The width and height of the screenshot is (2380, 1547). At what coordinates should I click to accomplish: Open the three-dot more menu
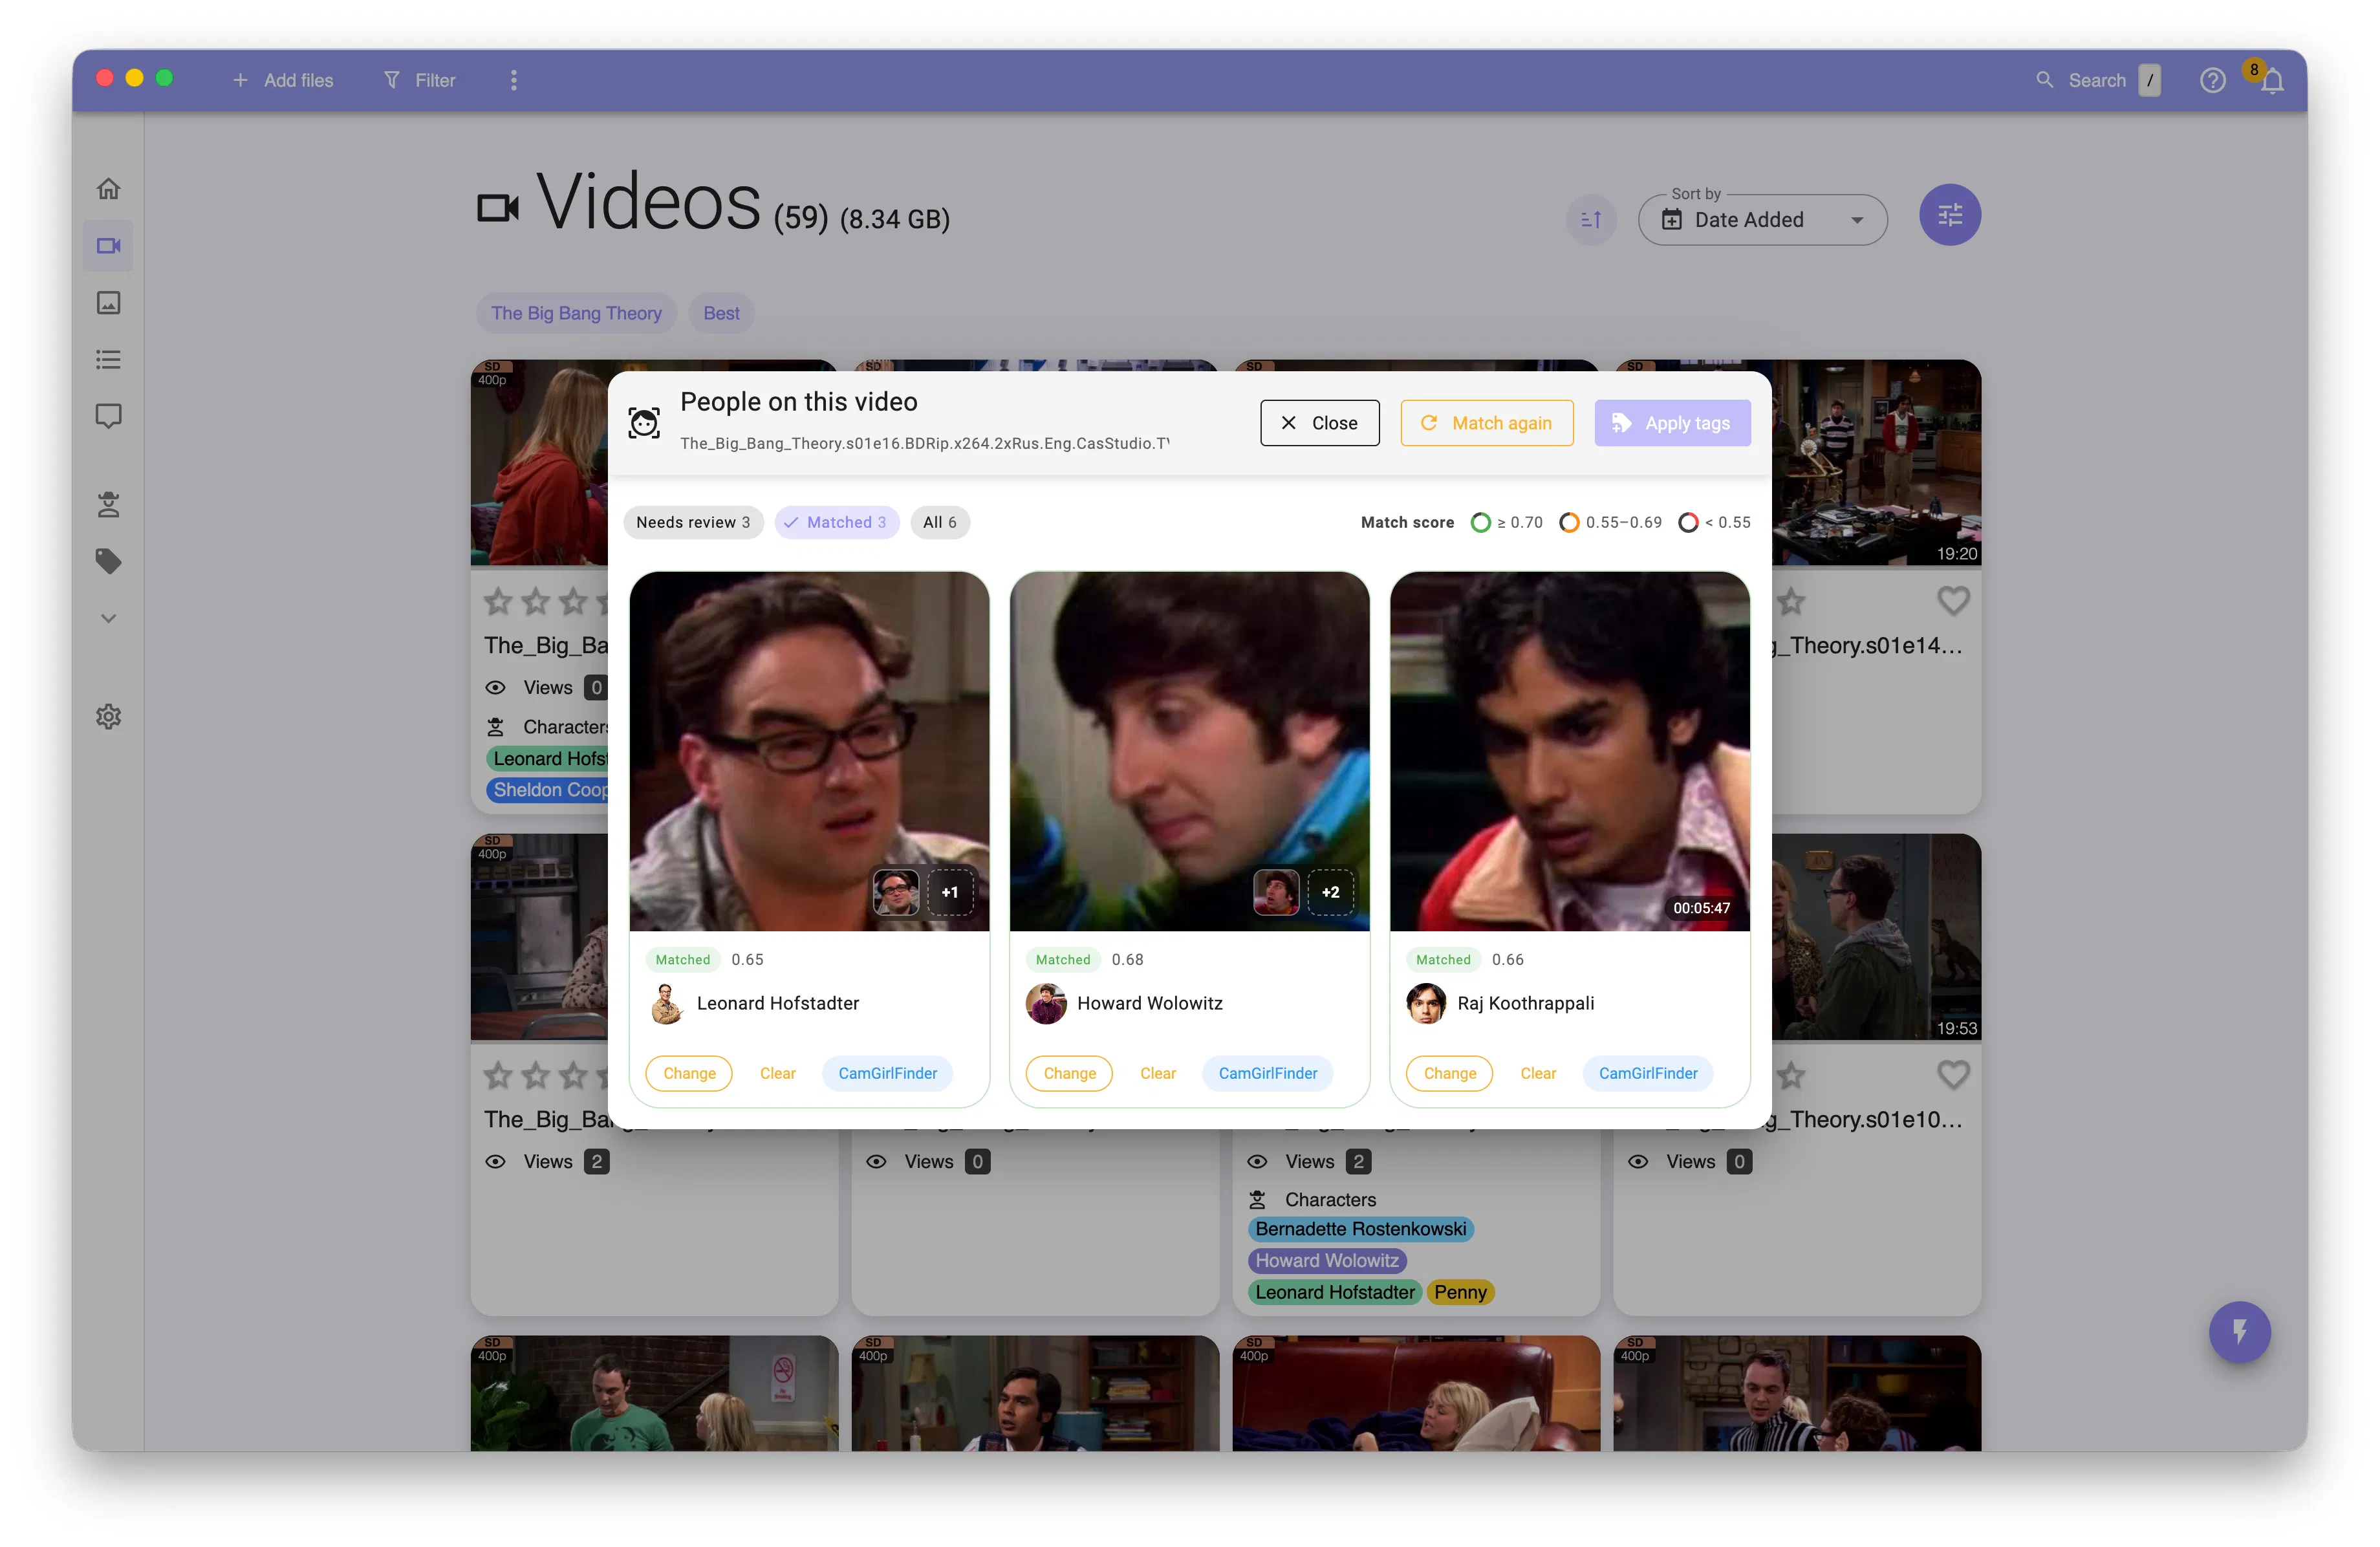[x=514, y=80]
